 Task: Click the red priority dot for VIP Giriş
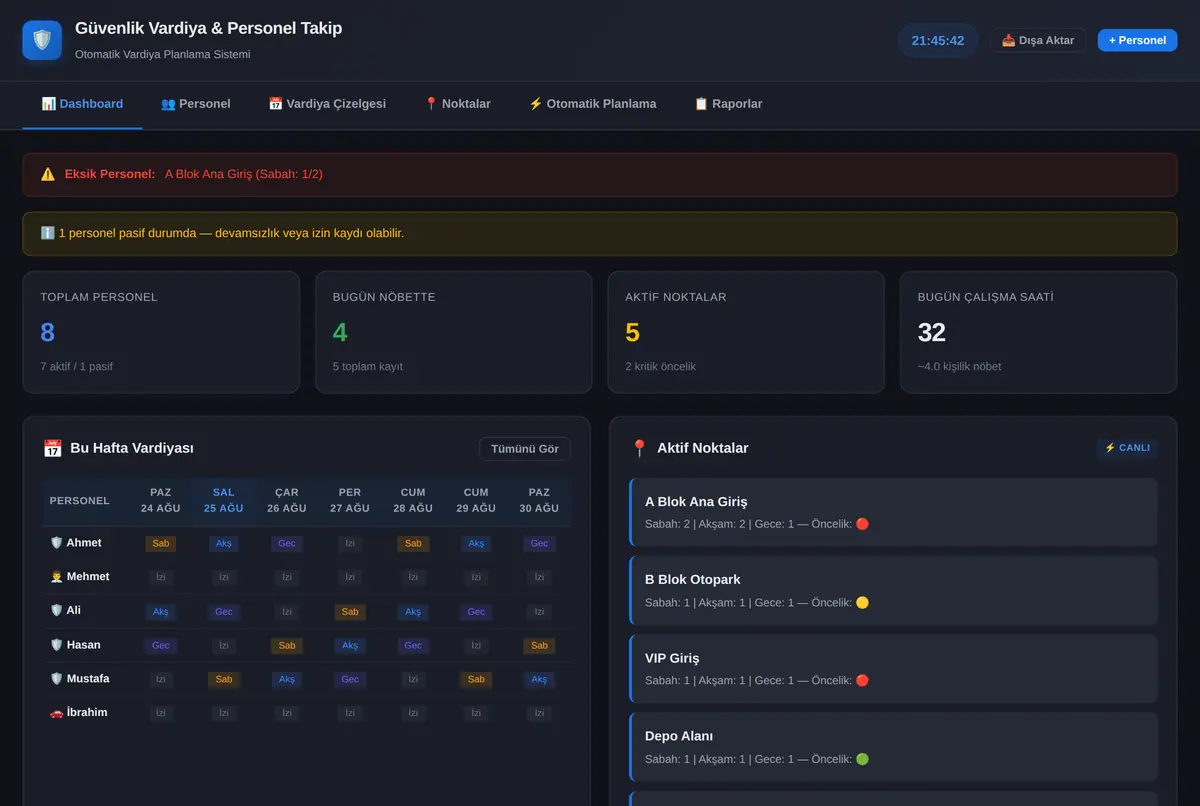[x=862, y=681]
